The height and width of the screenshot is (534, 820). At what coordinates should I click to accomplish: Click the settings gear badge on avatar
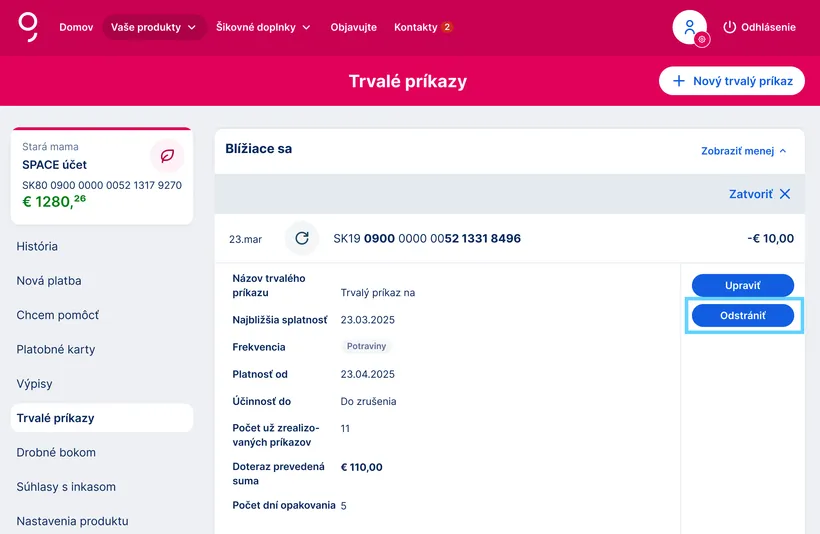(x=702, y=39)
